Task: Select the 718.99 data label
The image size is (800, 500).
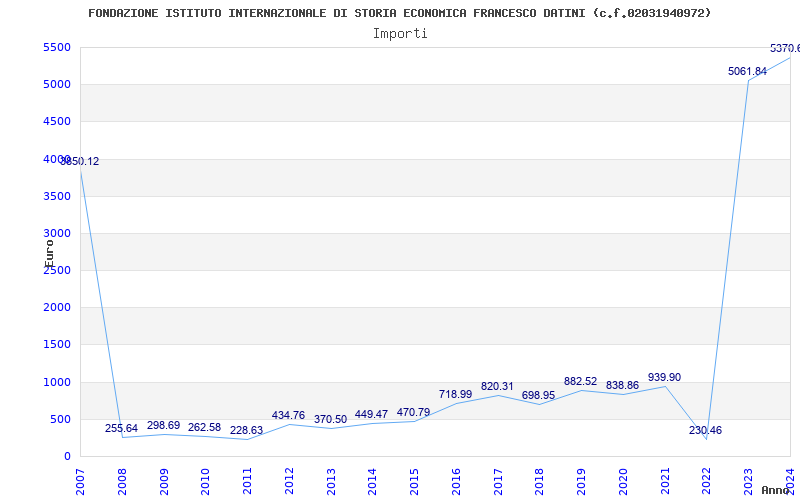Action: click(x=455, y=394)
